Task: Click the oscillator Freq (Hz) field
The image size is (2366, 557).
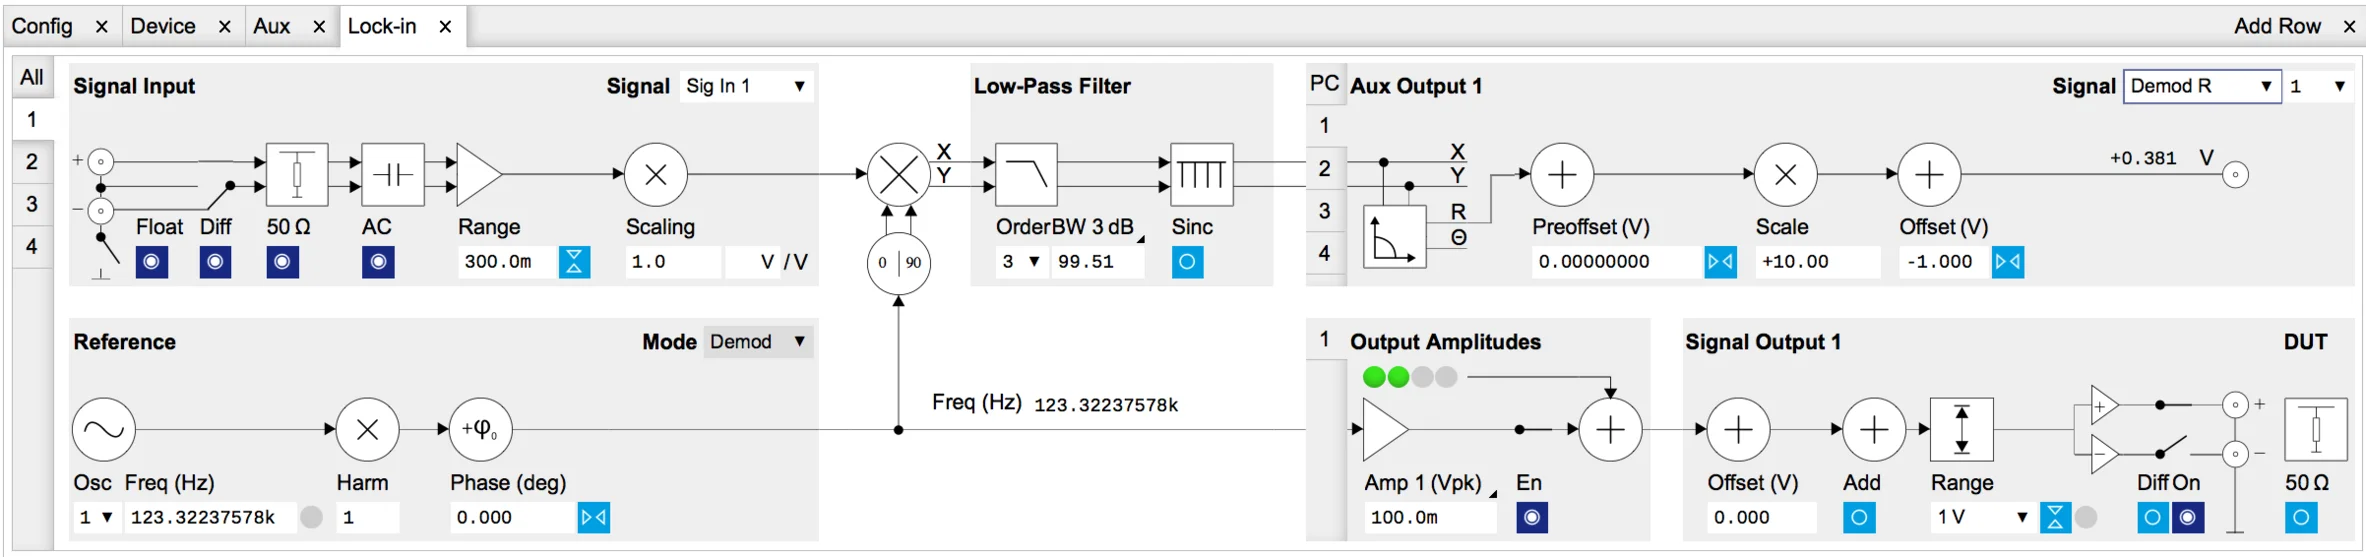Action: click(x=210, y=517)
